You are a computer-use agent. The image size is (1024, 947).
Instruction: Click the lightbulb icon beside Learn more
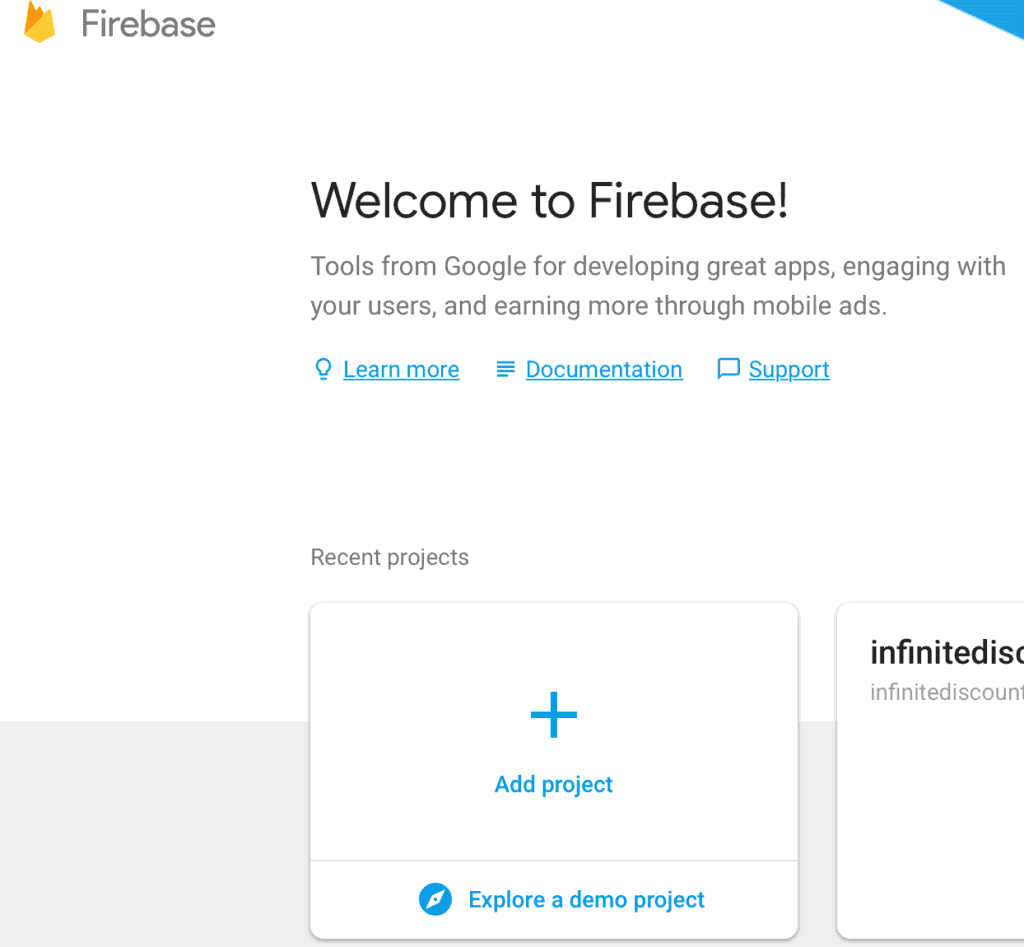click(x=322, y=369)
